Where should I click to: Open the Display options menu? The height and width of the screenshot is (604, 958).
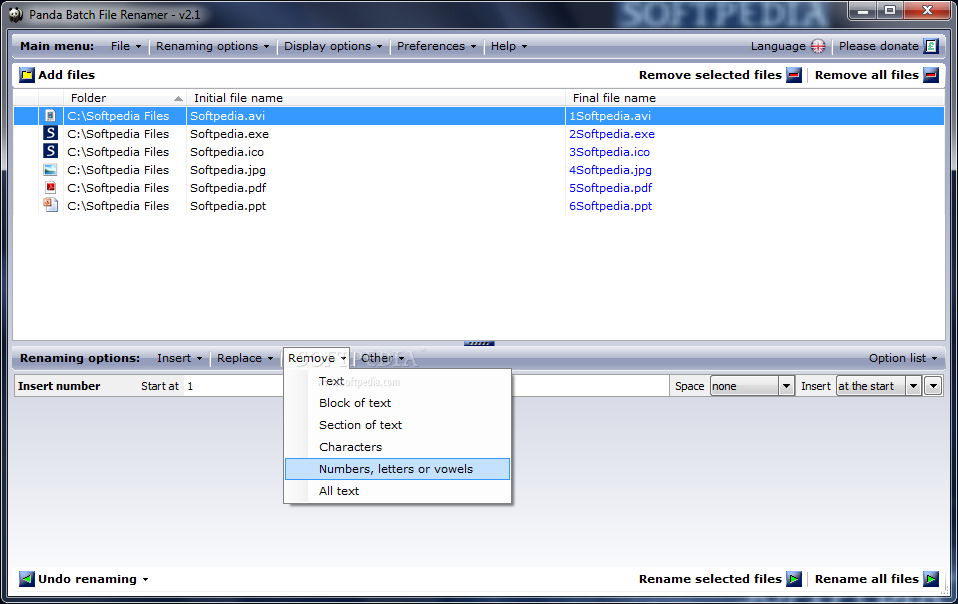[x=333, y=46]
